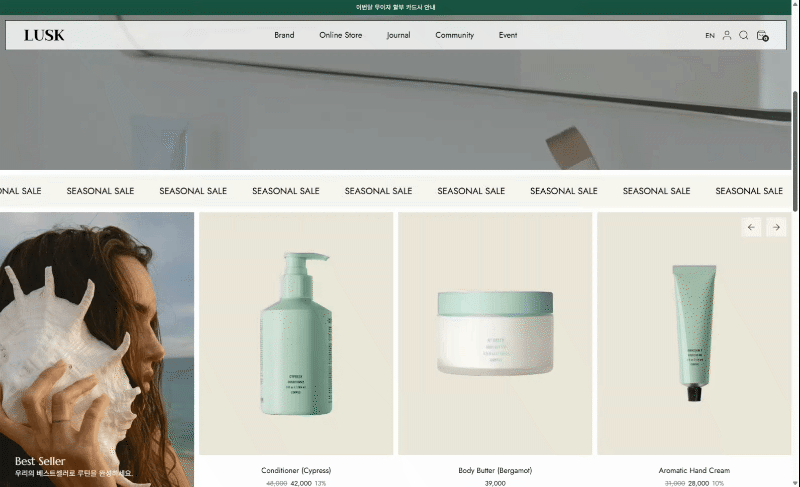Click the page vertical scrollbar thumb
The height and width of the screenshot is (487, 800).
(795, 151)
